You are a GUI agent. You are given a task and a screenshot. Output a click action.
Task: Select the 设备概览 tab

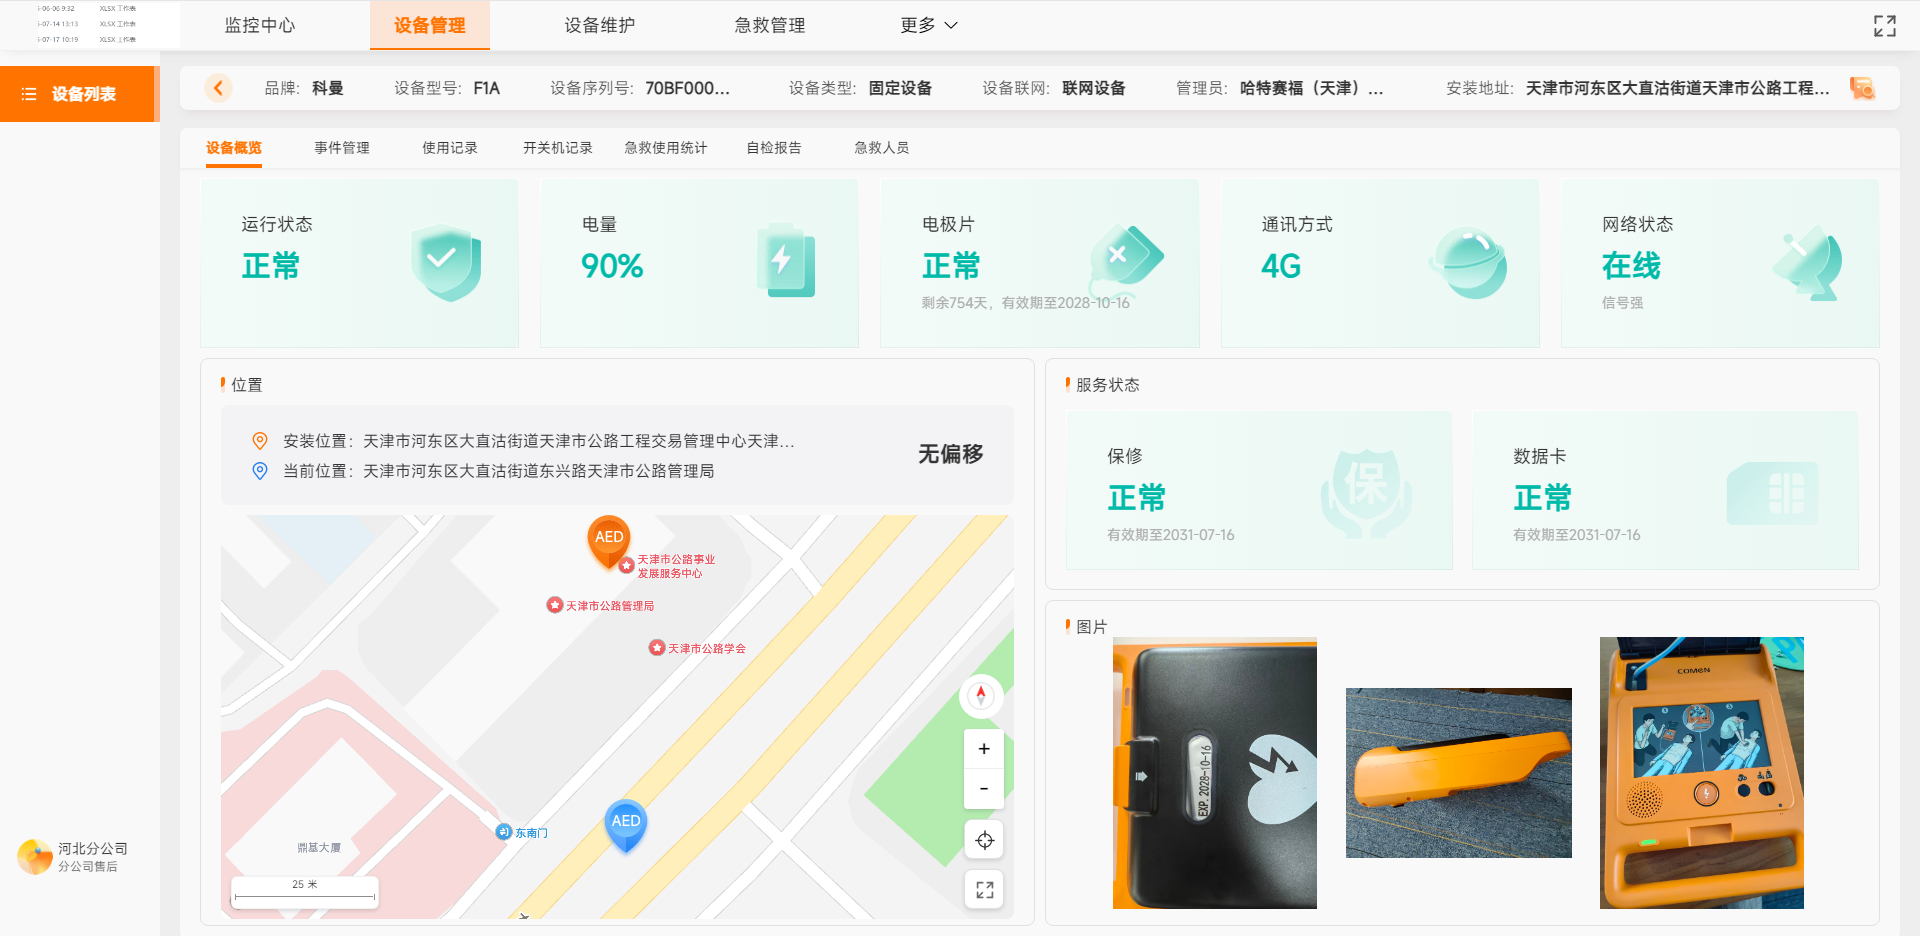point(234,148)
